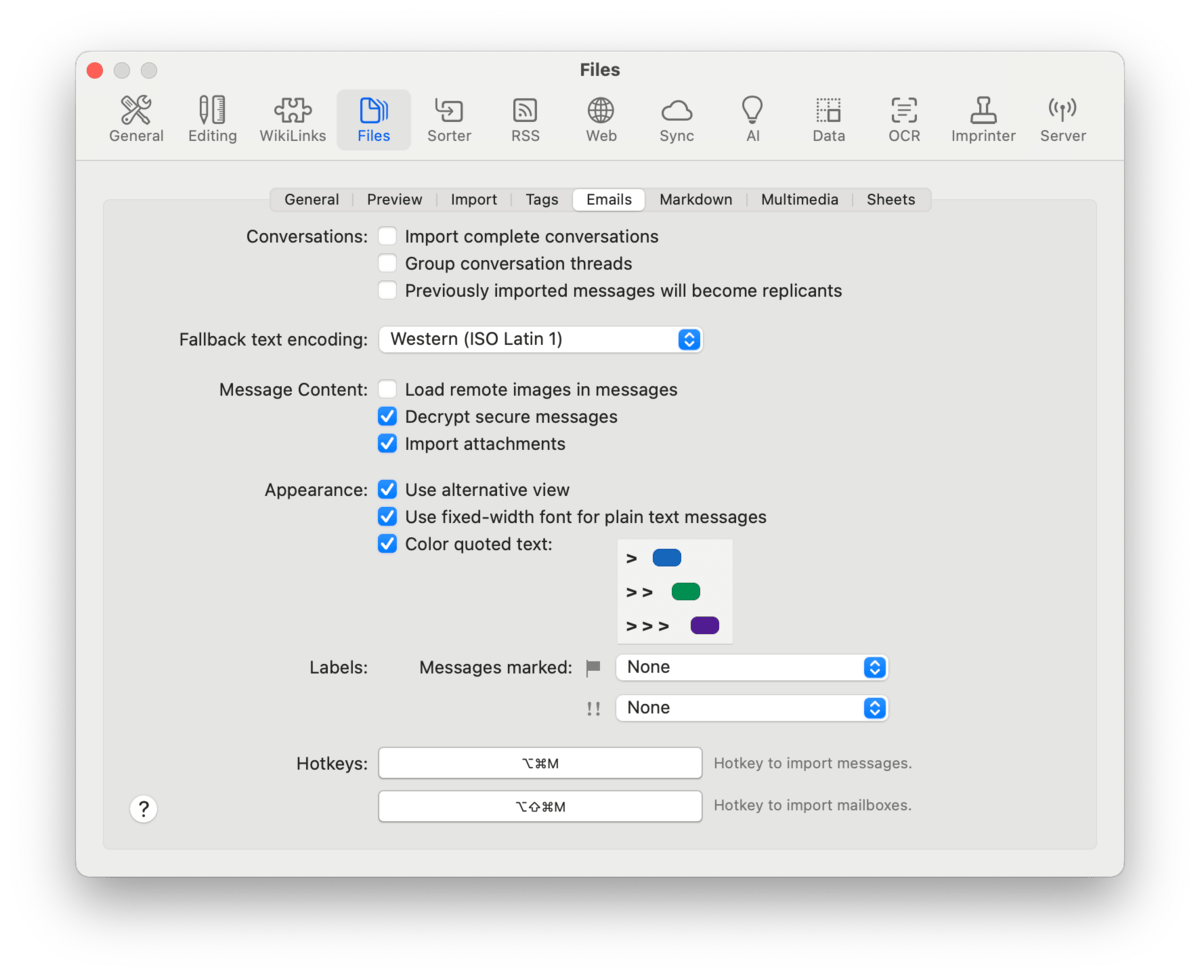Switch to the Markdown tab
Image resolution: width=1200 pixels, height=977 pixels.
coord(696,200)
